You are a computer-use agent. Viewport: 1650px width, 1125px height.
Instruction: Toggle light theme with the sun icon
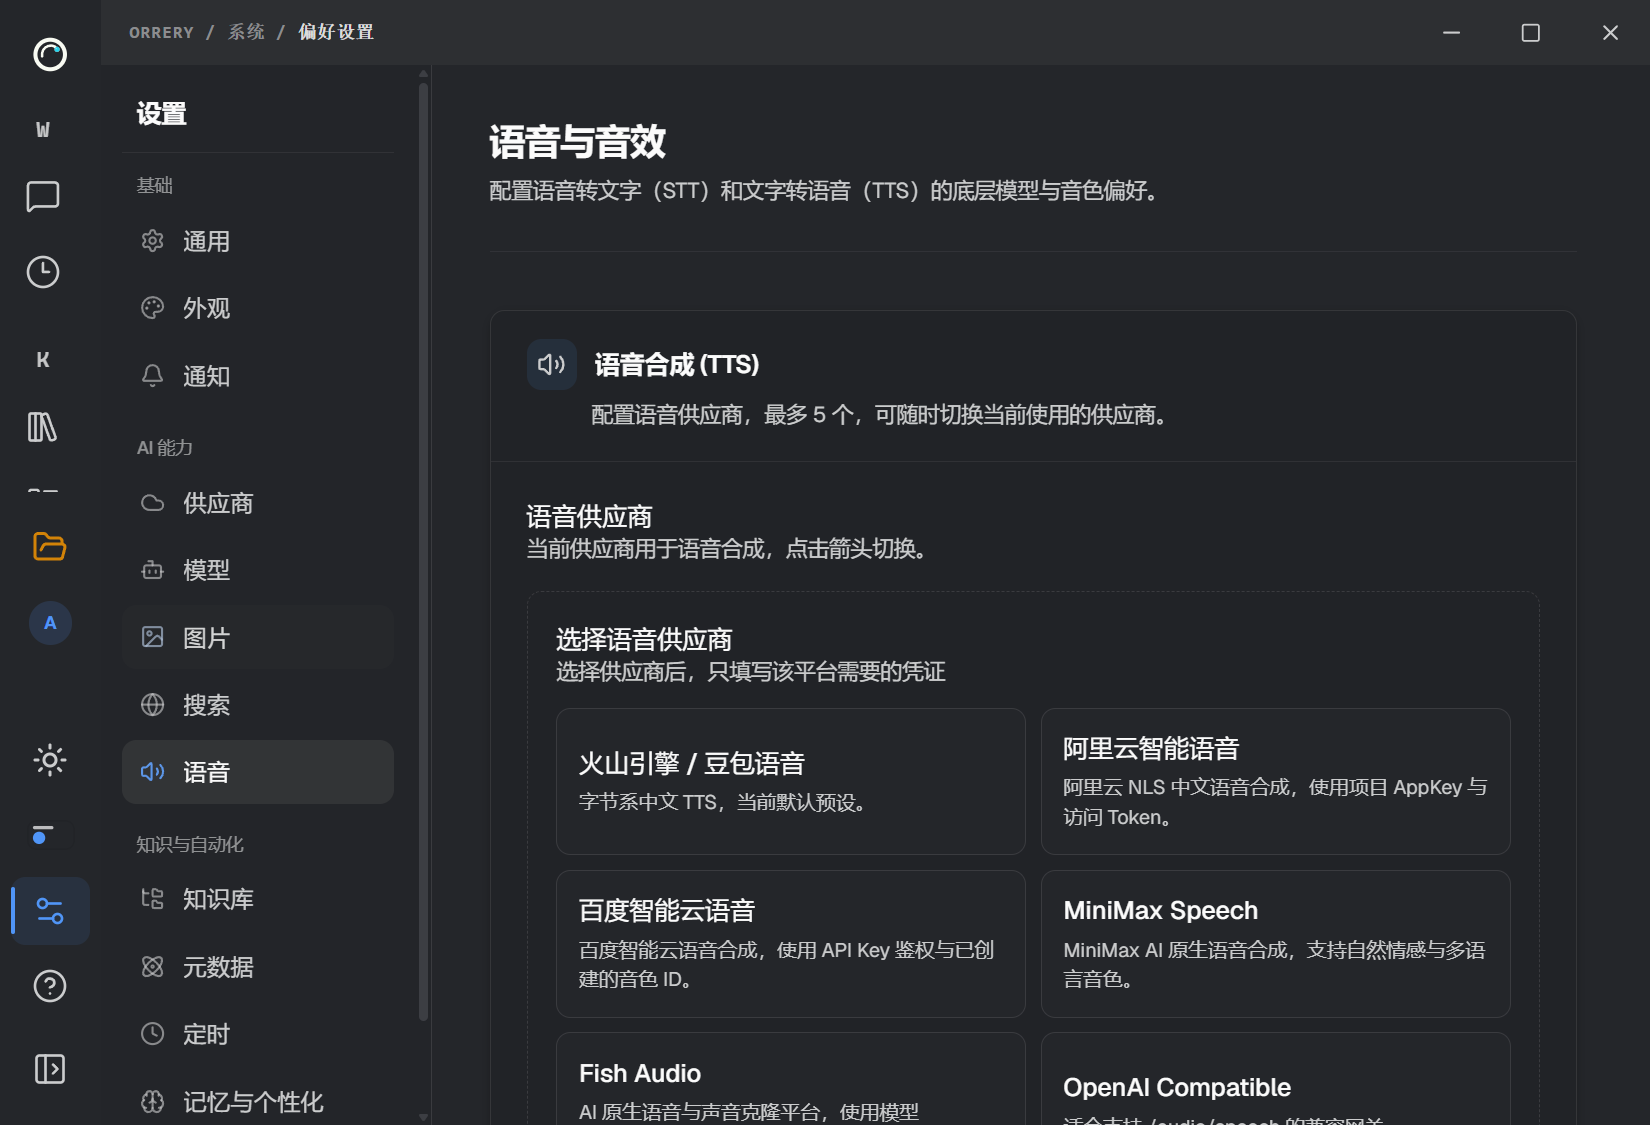point(50,760)
